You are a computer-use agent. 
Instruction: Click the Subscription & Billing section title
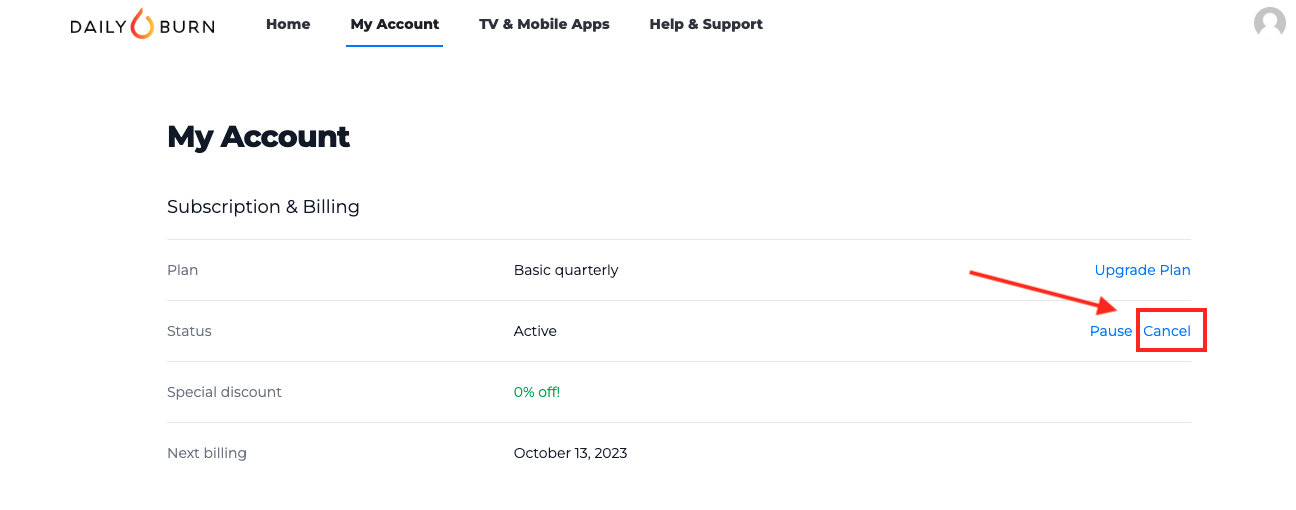pos(263,207)
